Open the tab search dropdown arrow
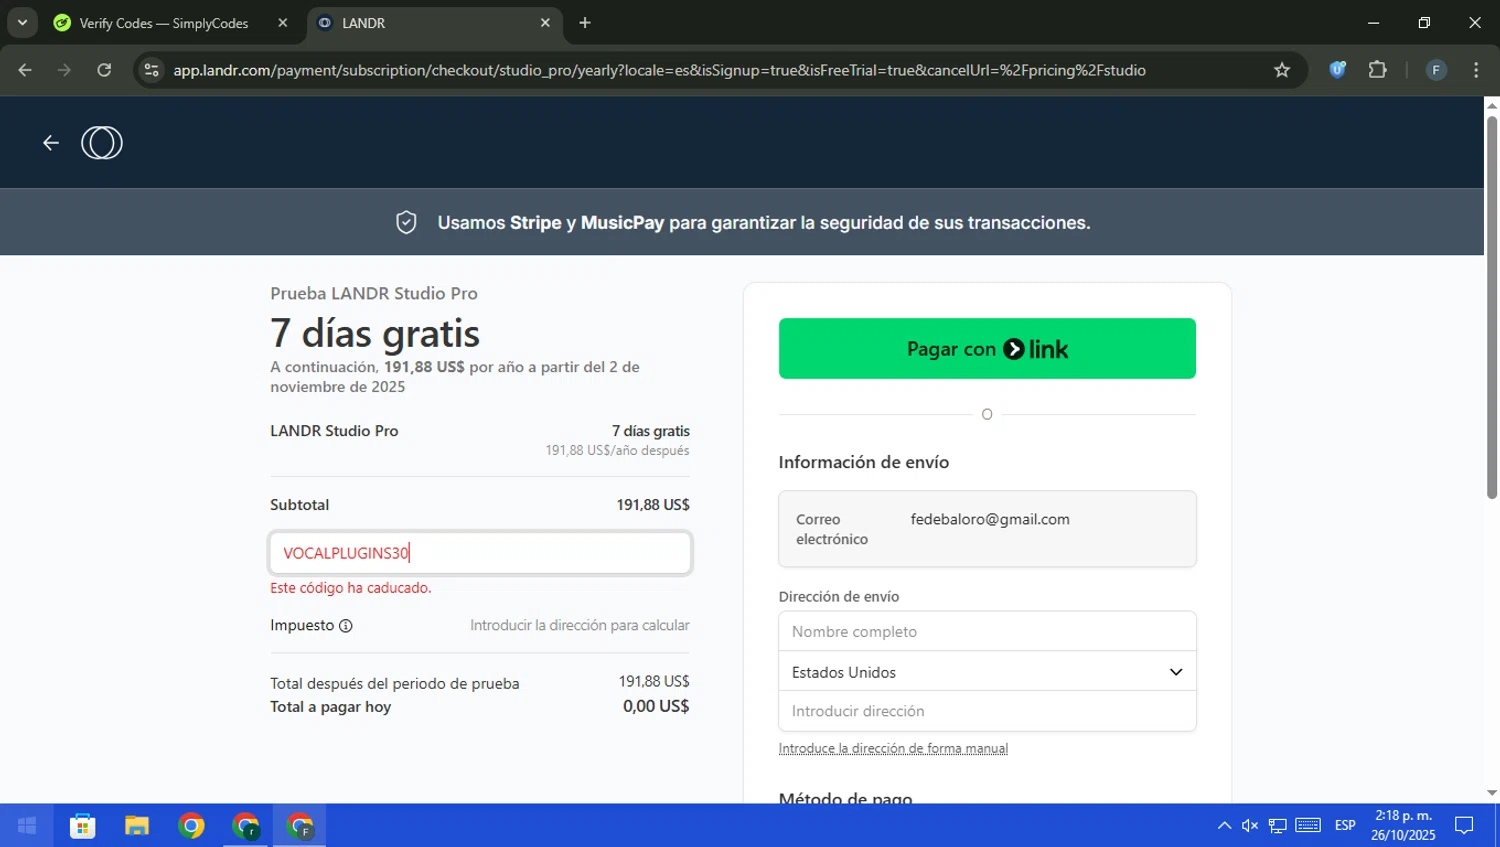The height and width of the screenshot is (847, 1500). click(x=22, y=22)
